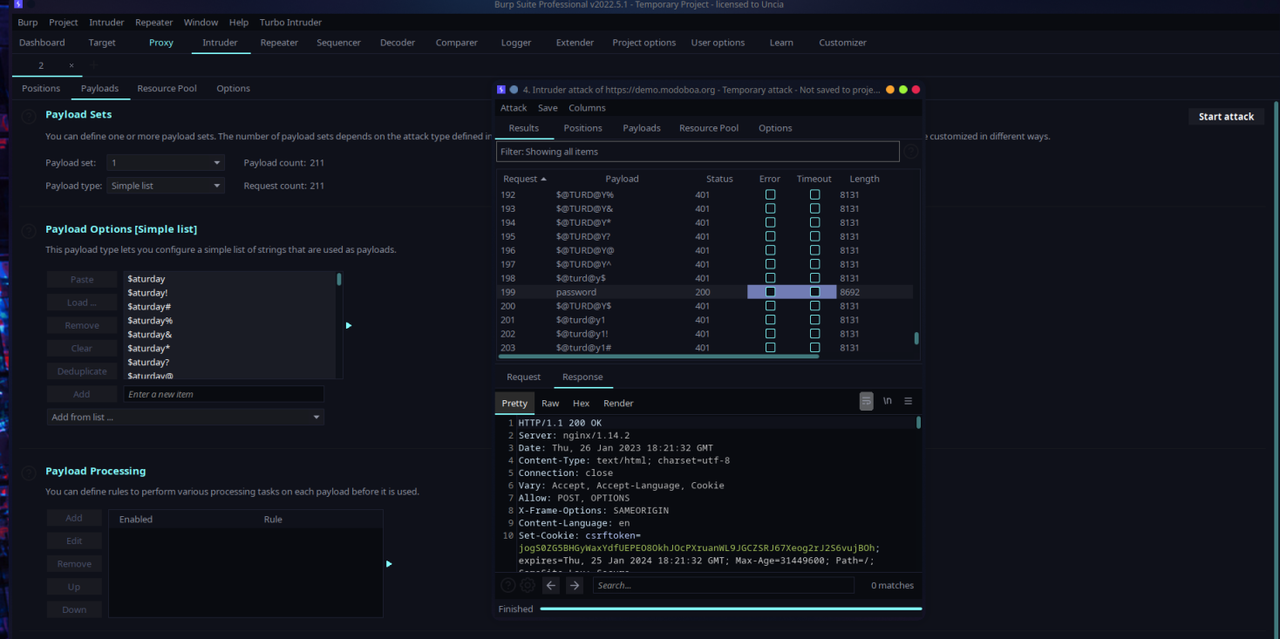Click the Deduplicate button

[82, 371]
